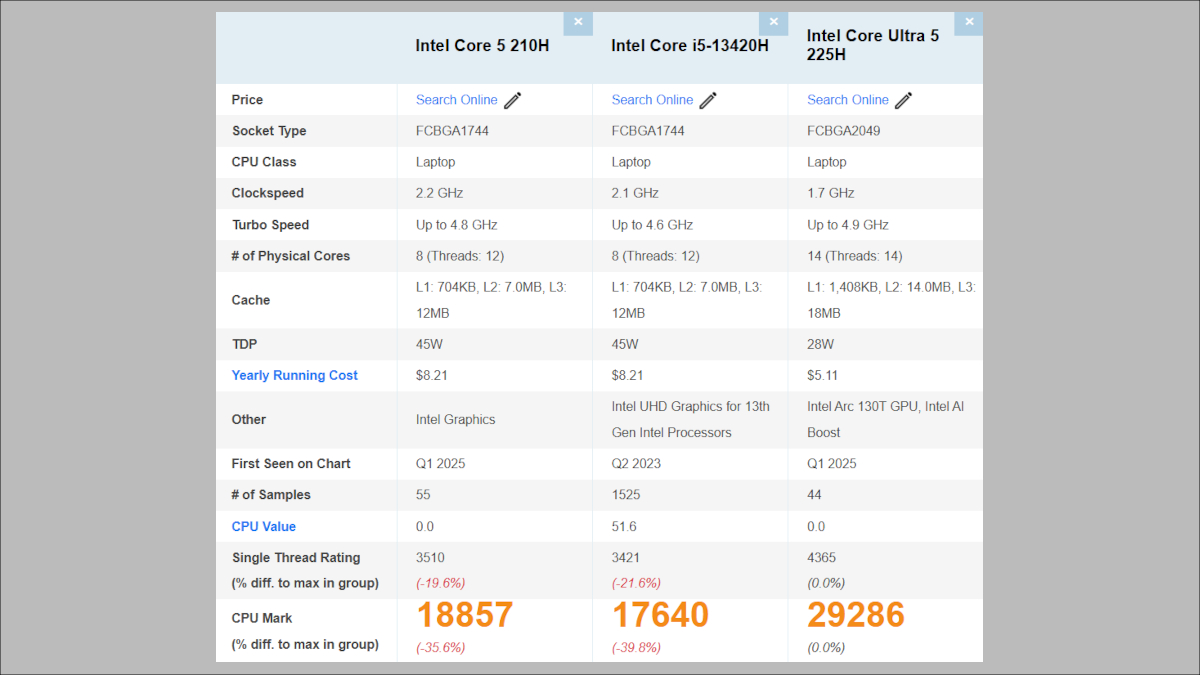Viewport: 1200px width, 675px height.
Task: Click the CPU Value link
Action: 264,527
